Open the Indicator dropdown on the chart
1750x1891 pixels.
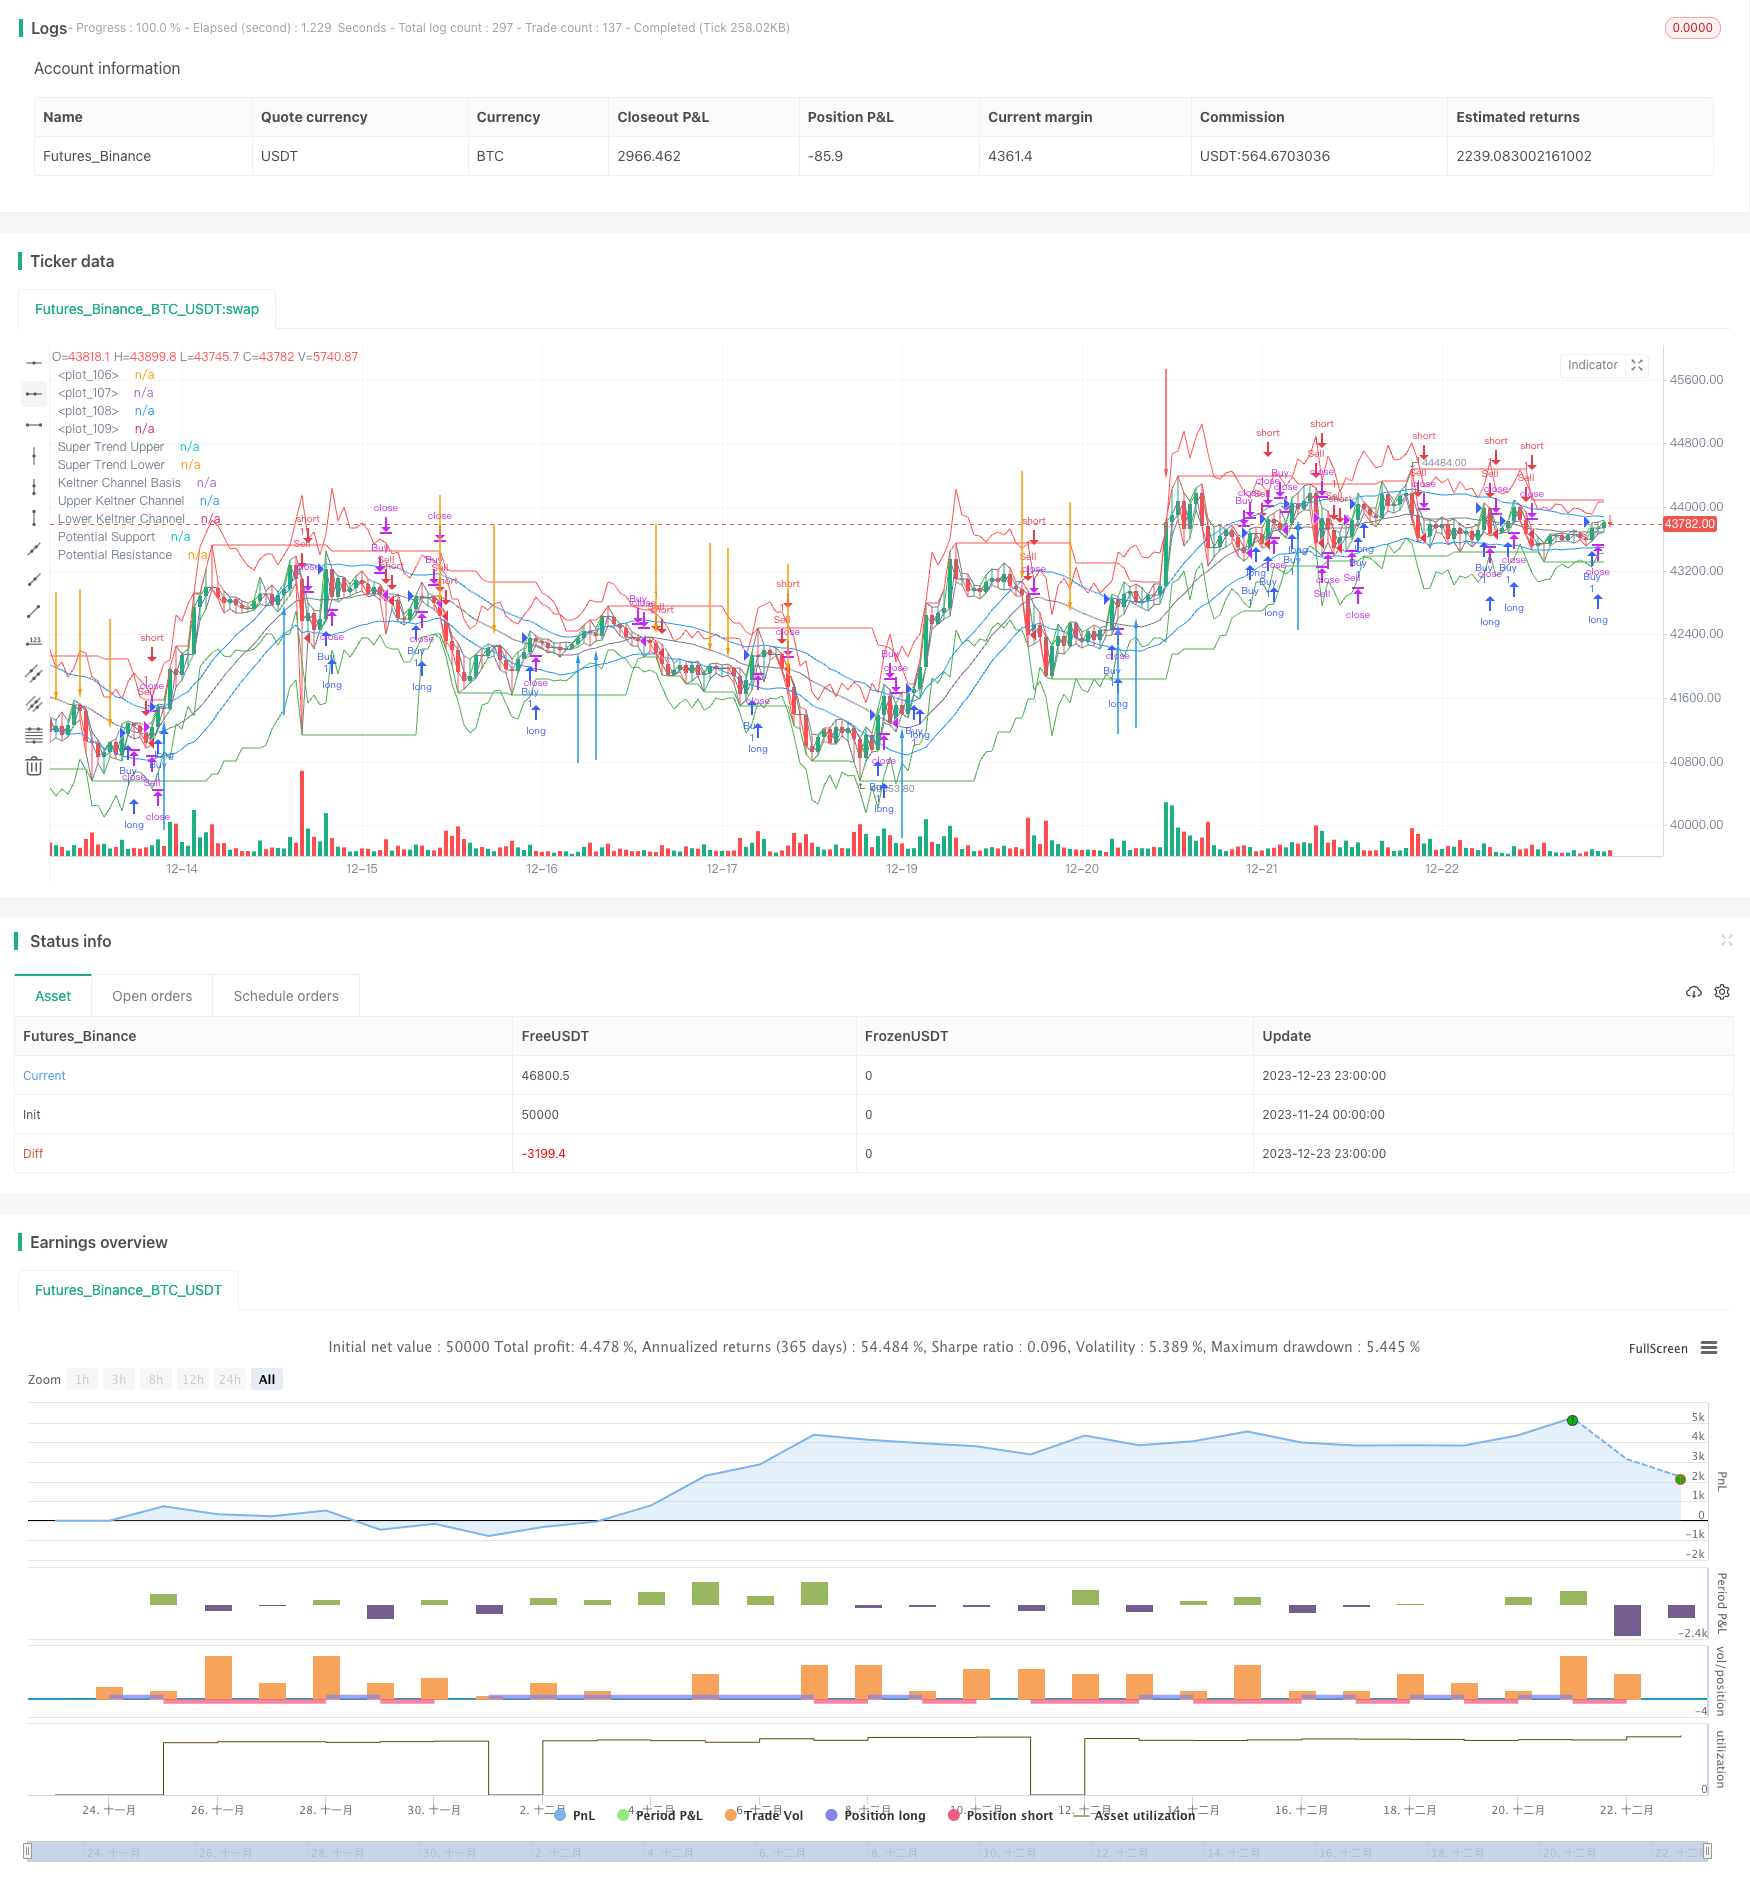(1592, 365)
